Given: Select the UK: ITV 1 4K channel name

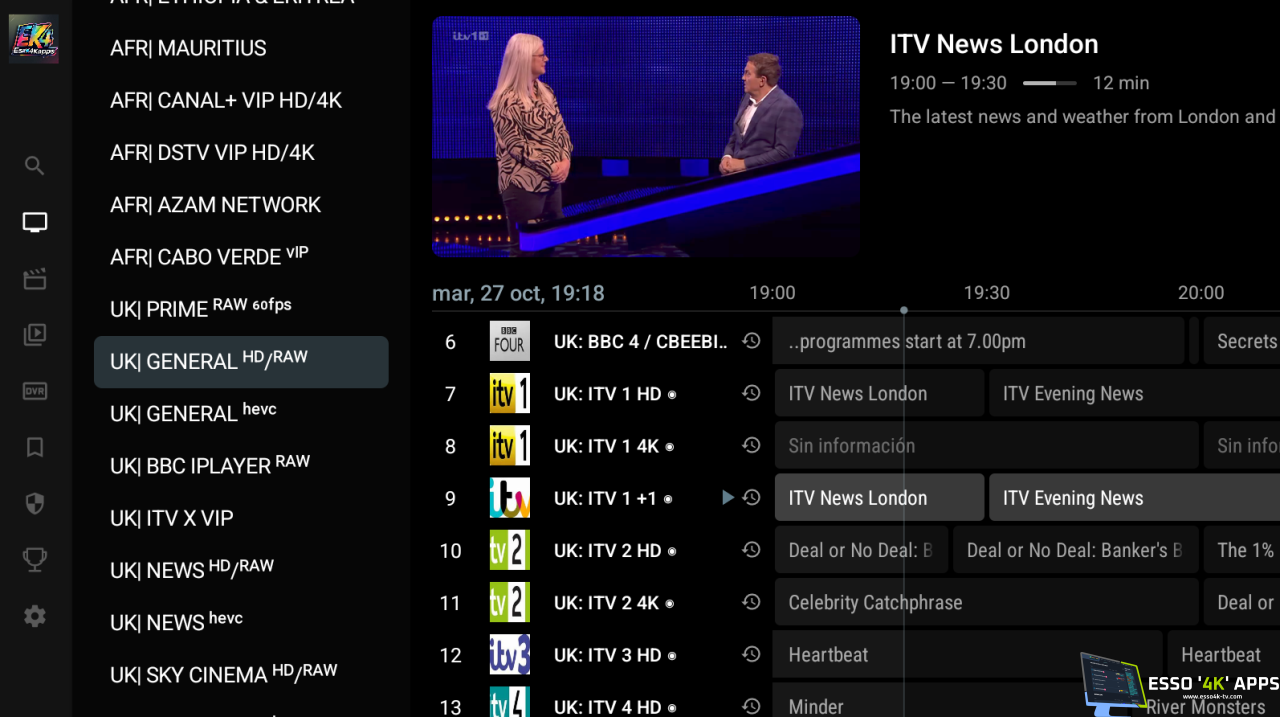Looking at the screenshot, I should pyautogui.click(x=607, y=446).
